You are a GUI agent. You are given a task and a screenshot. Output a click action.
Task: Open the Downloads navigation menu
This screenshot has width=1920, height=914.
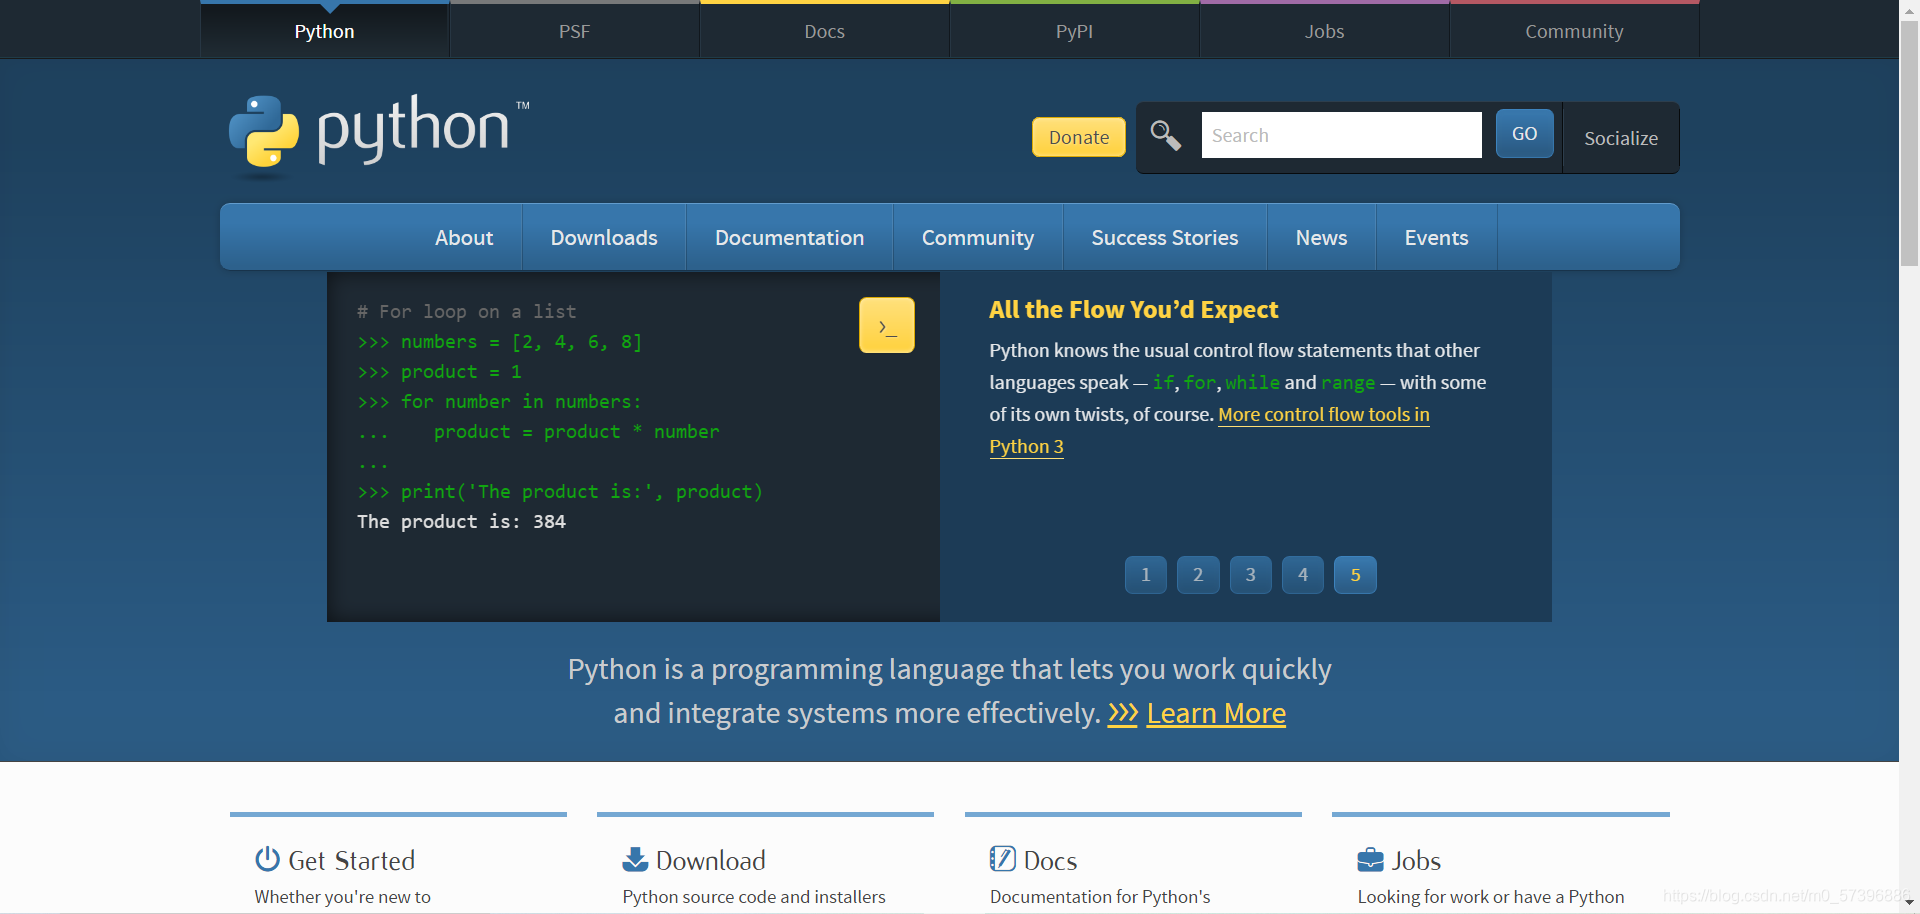(604, 238)
